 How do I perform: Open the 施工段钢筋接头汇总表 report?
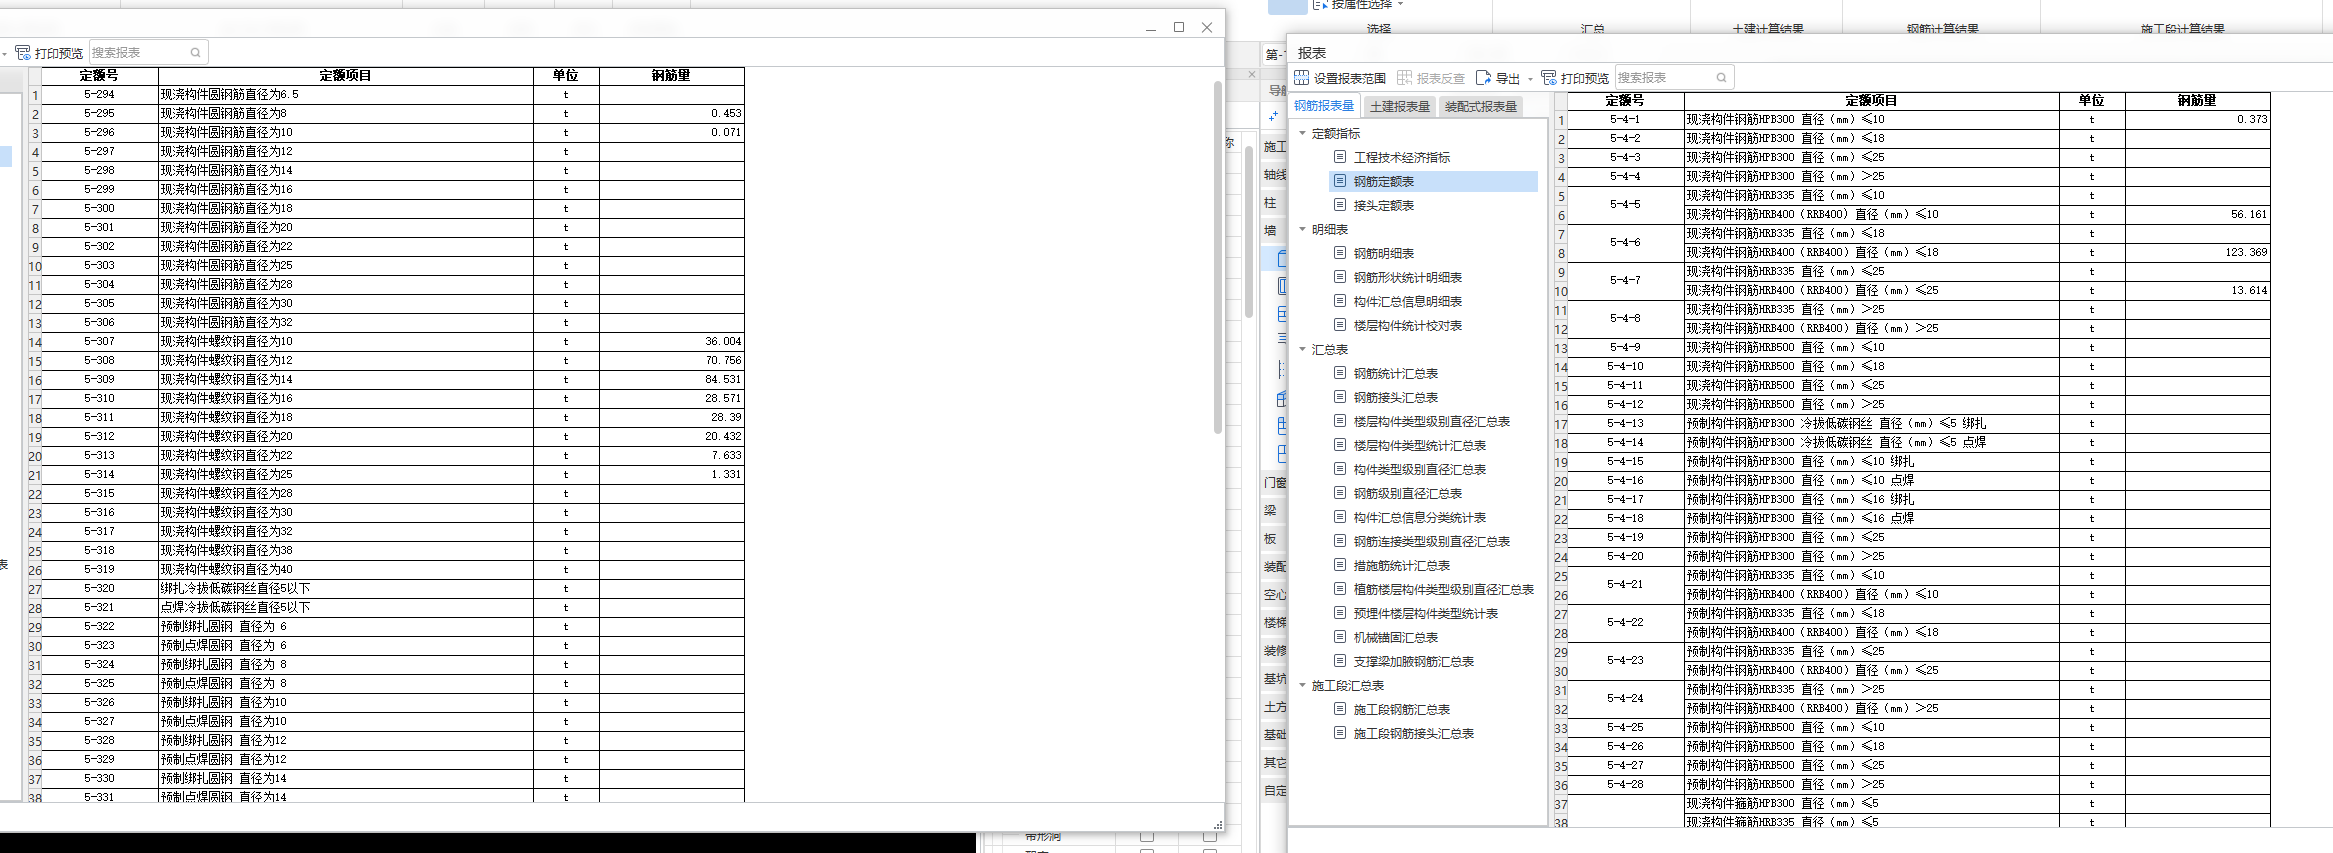pyautogui.click(x=1413, y=734)
